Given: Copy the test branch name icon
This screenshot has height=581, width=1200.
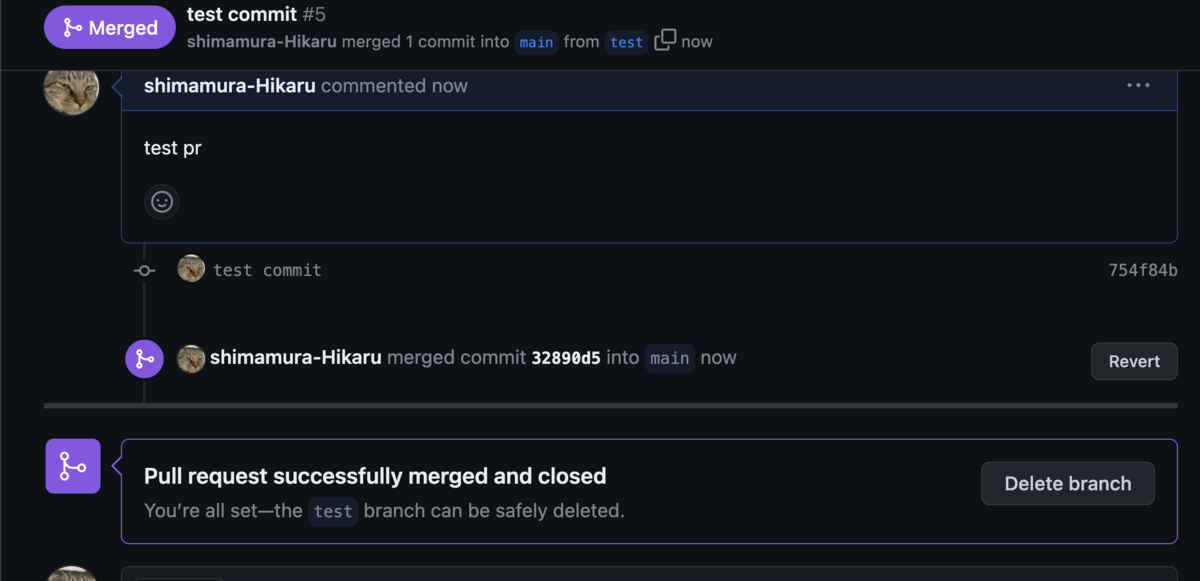Looking at the screenshot, I should click(665, 41).
